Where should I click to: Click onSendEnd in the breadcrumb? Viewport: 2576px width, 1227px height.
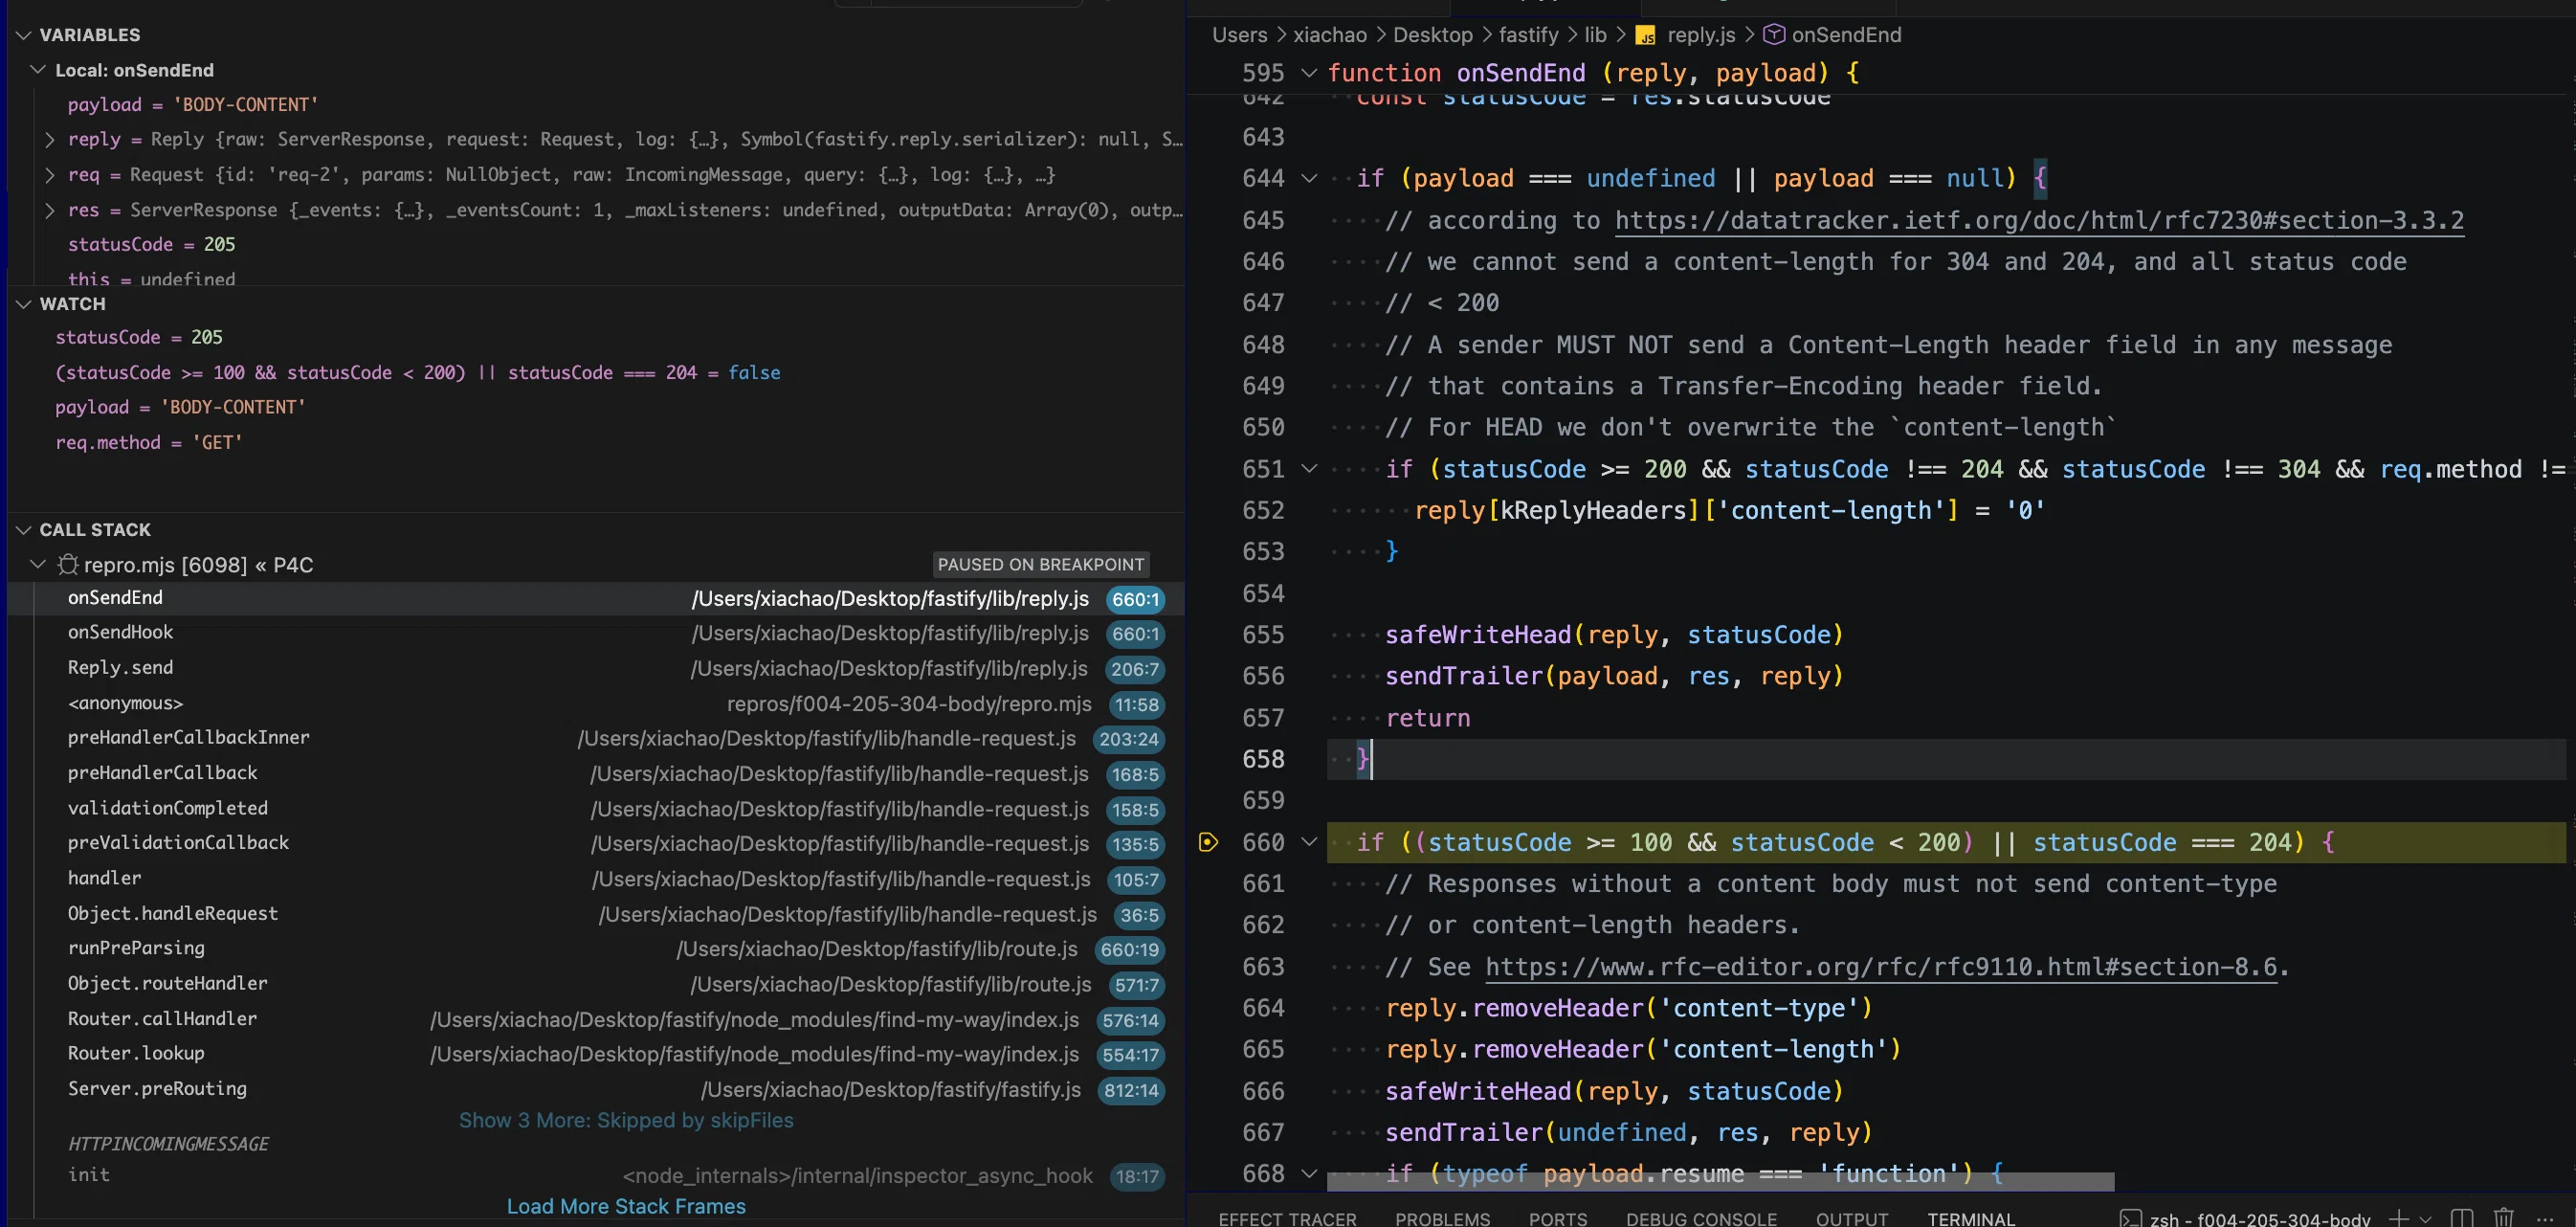[x=1846, y=35]
